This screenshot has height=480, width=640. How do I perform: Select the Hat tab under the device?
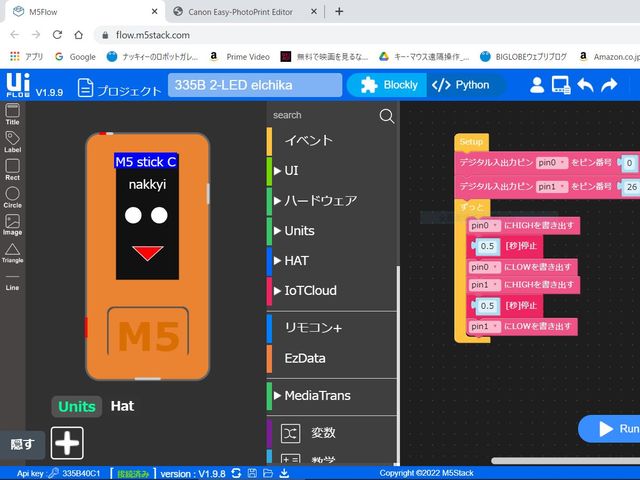click(122, 406)
